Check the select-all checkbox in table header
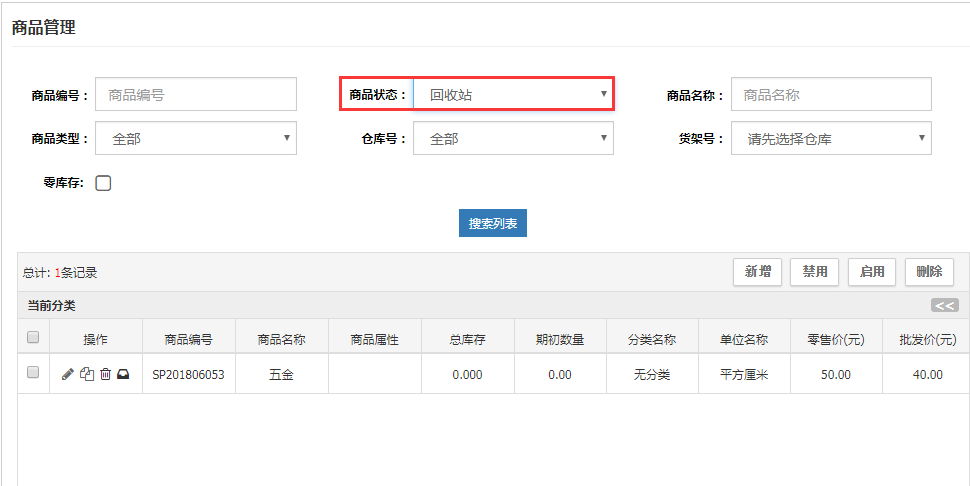This screenshot has width=970, height=486. [x=33, y=338]
